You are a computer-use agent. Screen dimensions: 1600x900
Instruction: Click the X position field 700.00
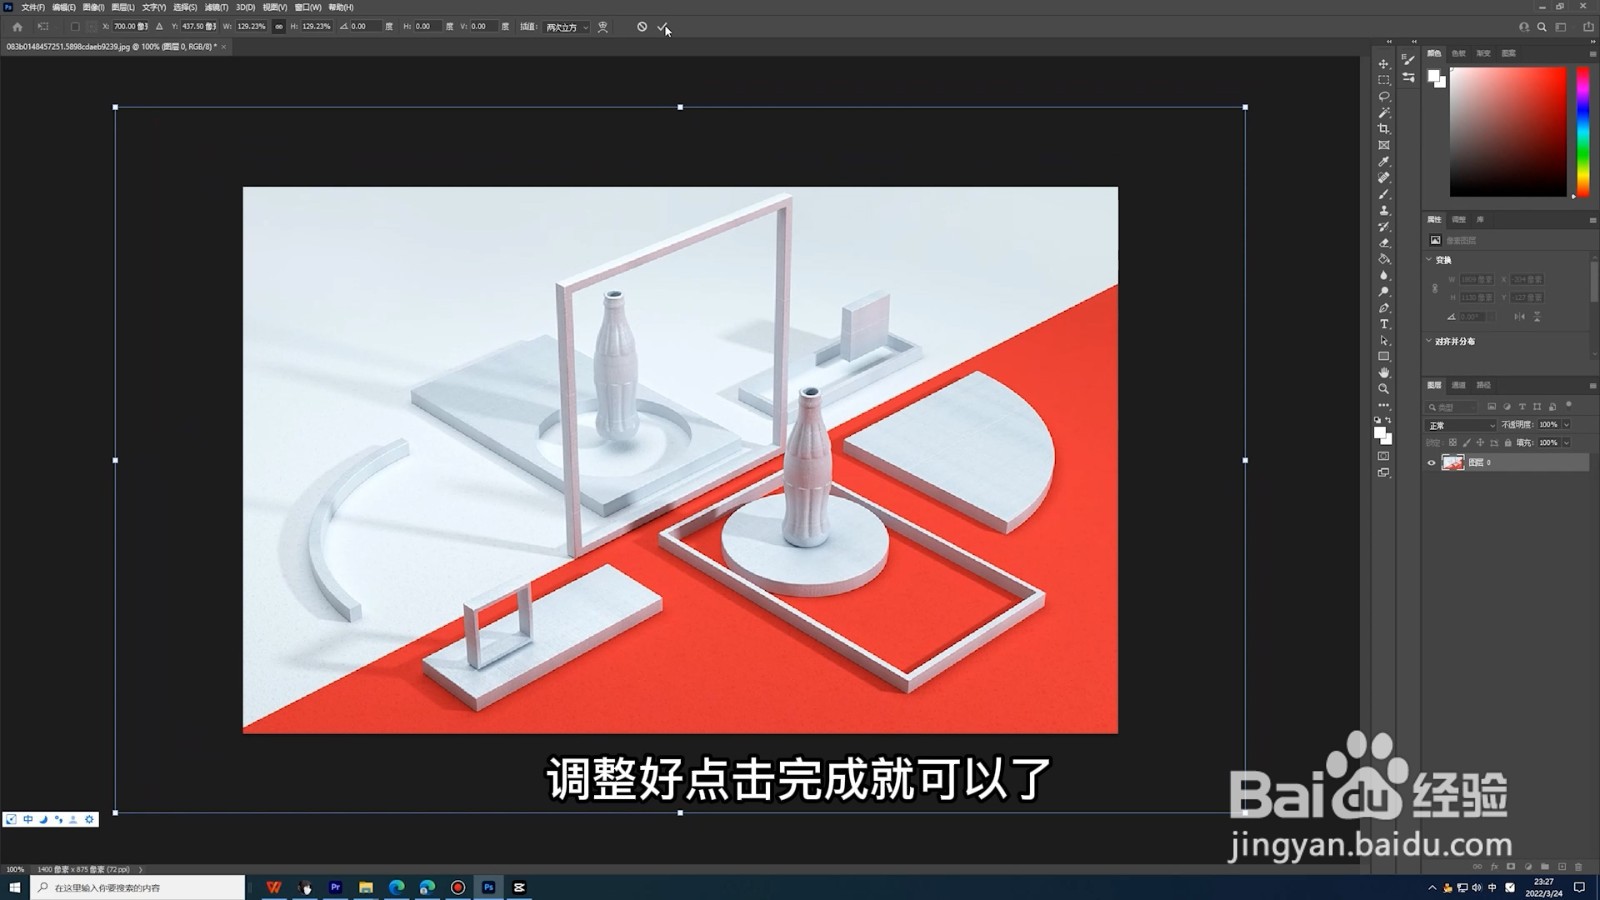tap(129, 27)
